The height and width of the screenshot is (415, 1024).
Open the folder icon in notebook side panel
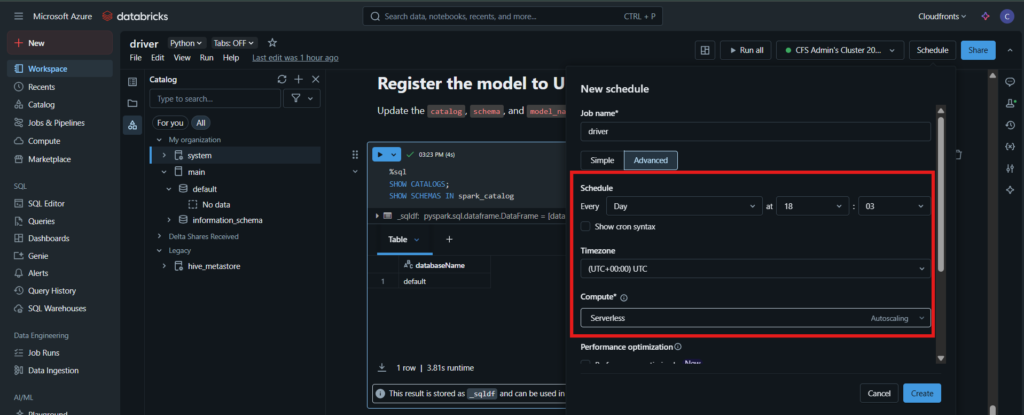click(x=132, y=102)
